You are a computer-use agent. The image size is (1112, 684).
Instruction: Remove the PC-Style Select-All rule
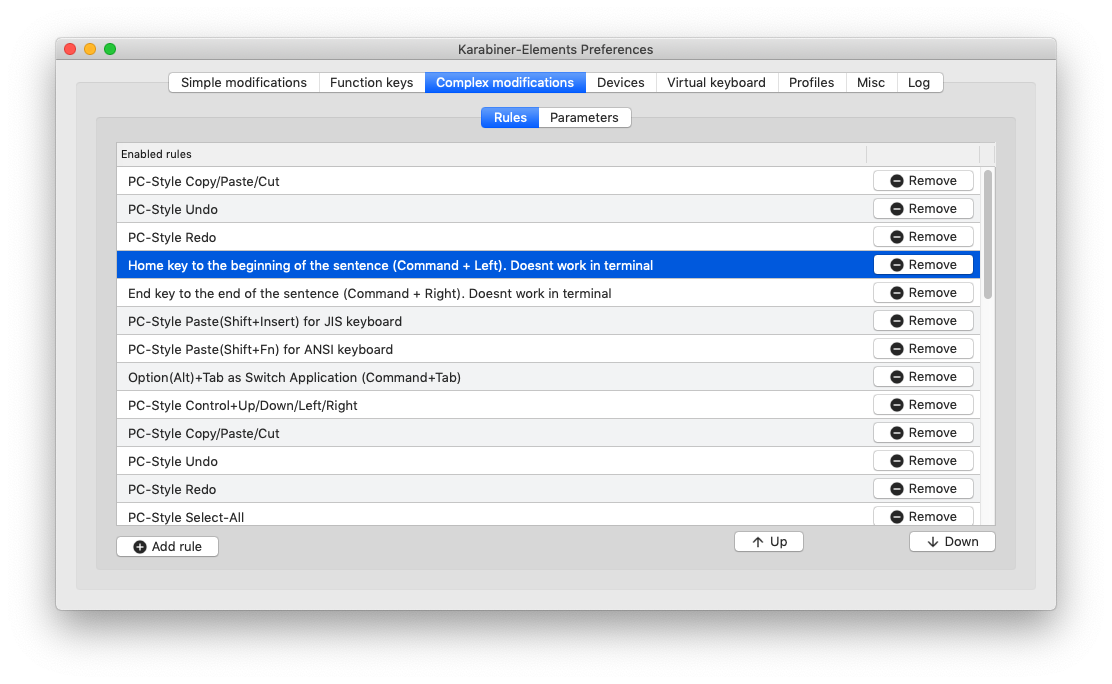tap(923, 516)
